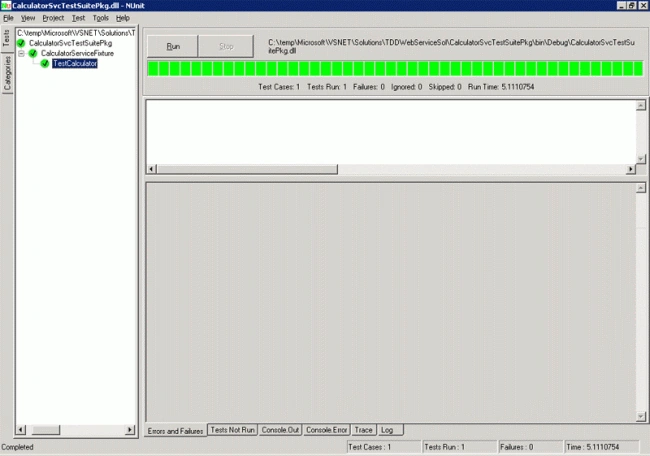The image size is (650, 456).
Task: Click the green test progress bar
Action: [x=395, y=68]
